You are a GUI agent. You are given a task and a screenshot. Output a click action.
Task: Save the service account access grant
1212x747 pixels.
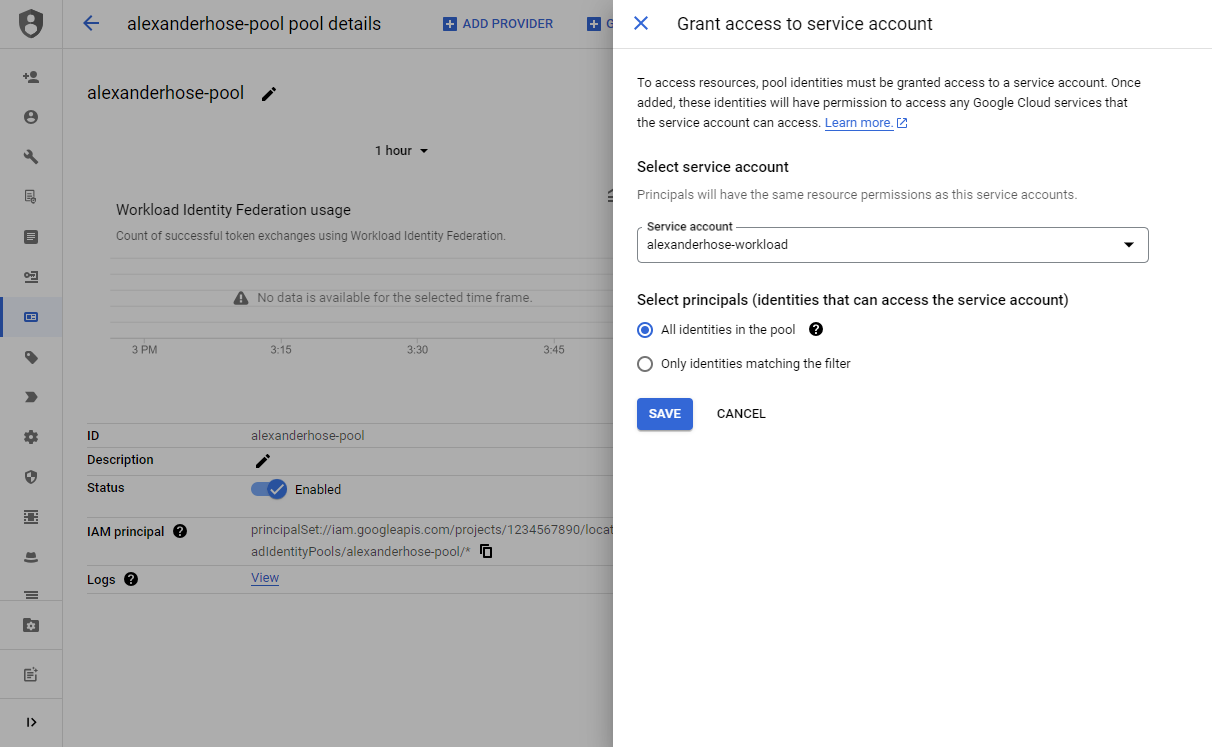(x=664, y=413)
